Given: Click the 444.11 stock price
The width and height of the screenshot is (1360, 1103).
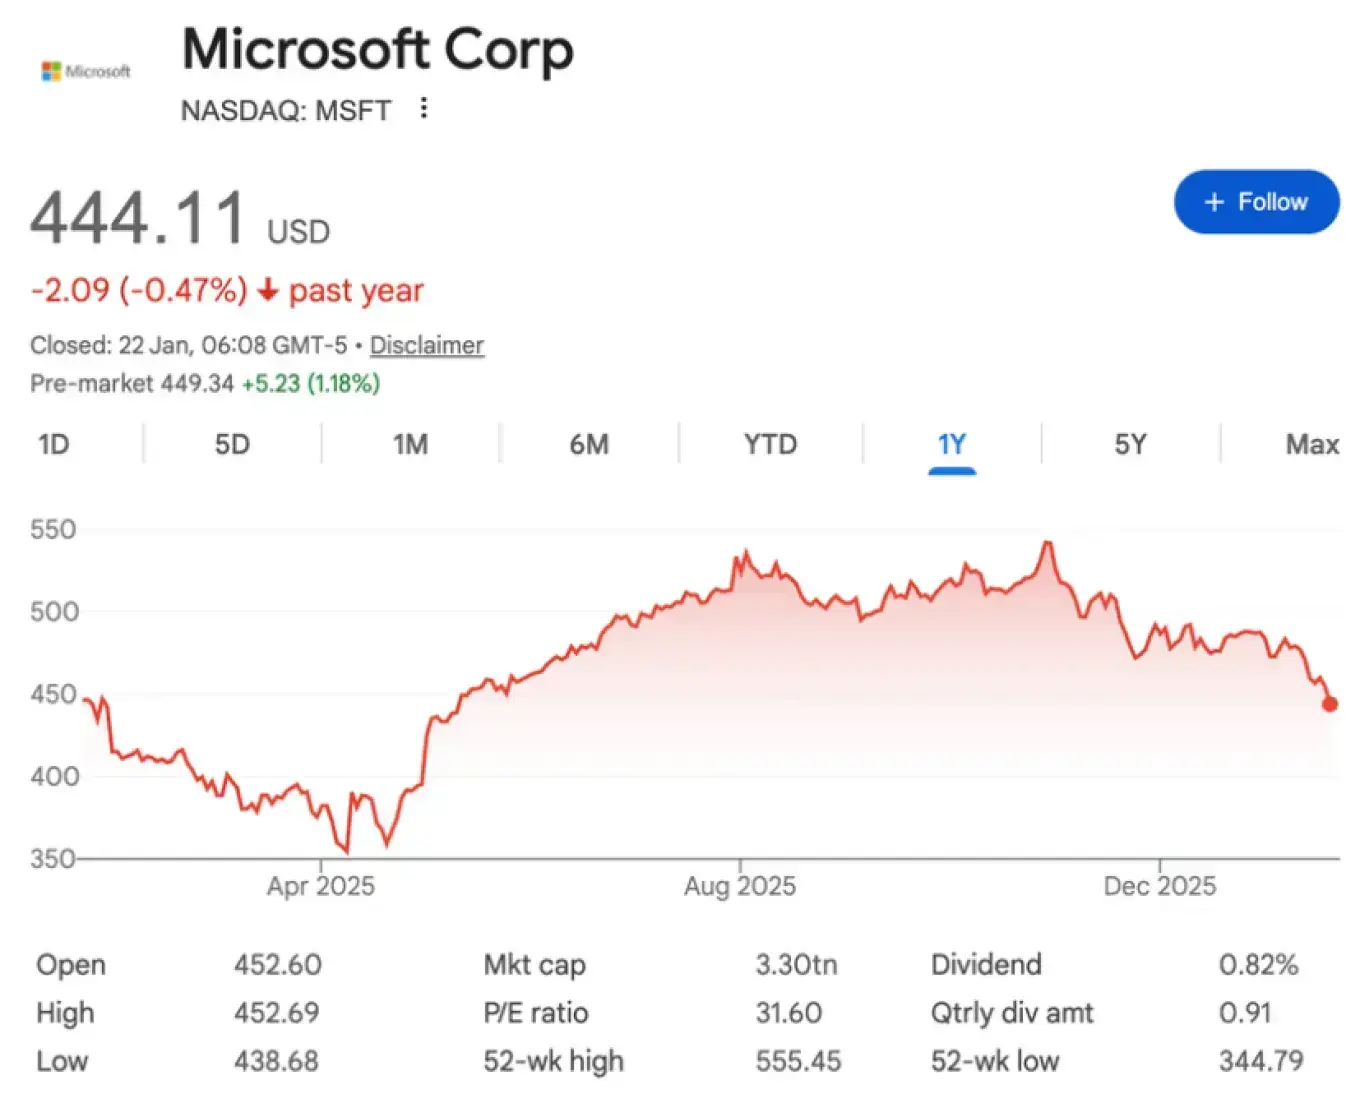Looking at the screenshot, I should coord(138,218).
